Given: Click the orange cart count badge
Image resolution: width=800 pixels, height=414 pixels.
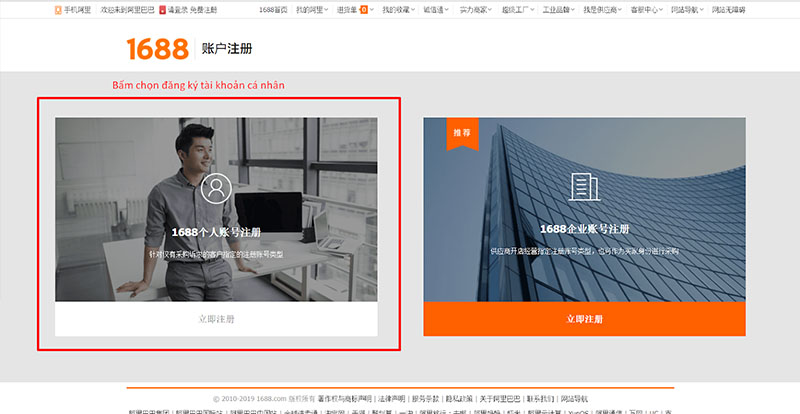Looking at the screenshot, I should [x=364, y=10].
